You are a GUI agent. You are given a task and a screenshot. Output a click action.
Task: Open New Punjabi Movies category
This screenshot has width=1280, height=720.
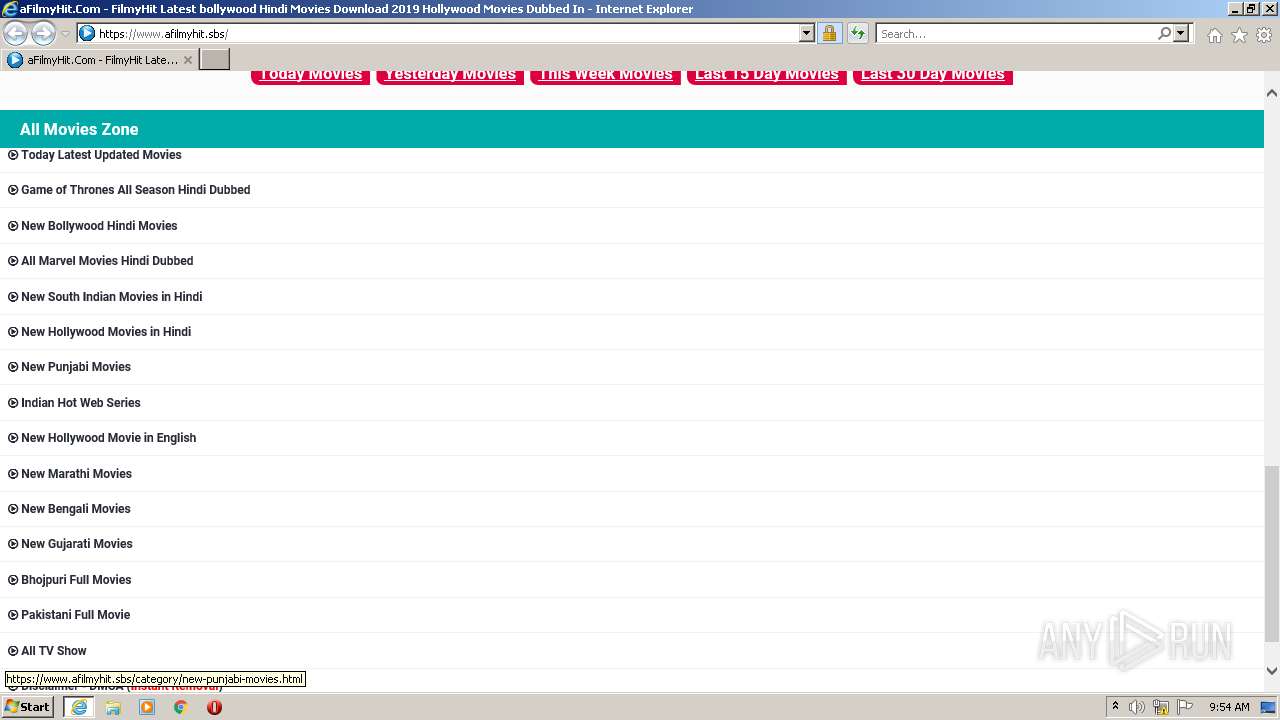pos(76,367)
